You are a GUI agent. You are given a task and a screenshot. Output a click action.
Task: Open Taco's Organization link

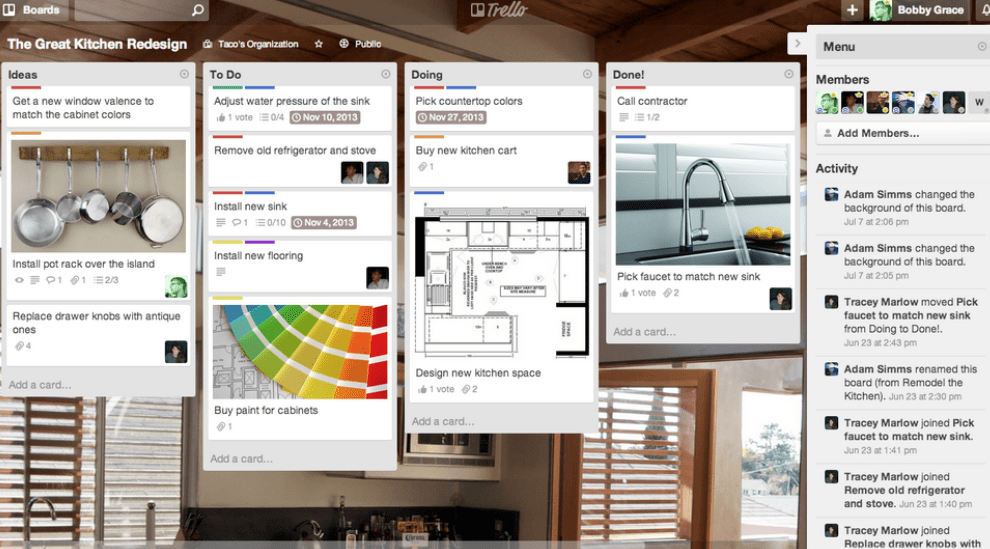(251, 44)
